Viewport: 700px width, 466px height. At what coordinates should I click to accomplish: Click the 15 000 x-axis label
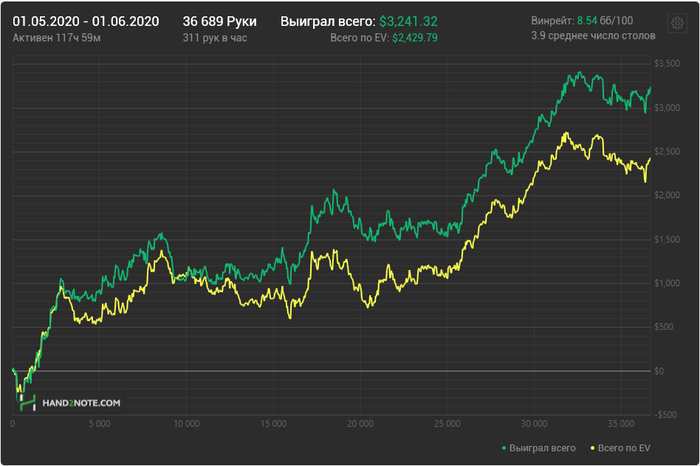tap(273, 424)
